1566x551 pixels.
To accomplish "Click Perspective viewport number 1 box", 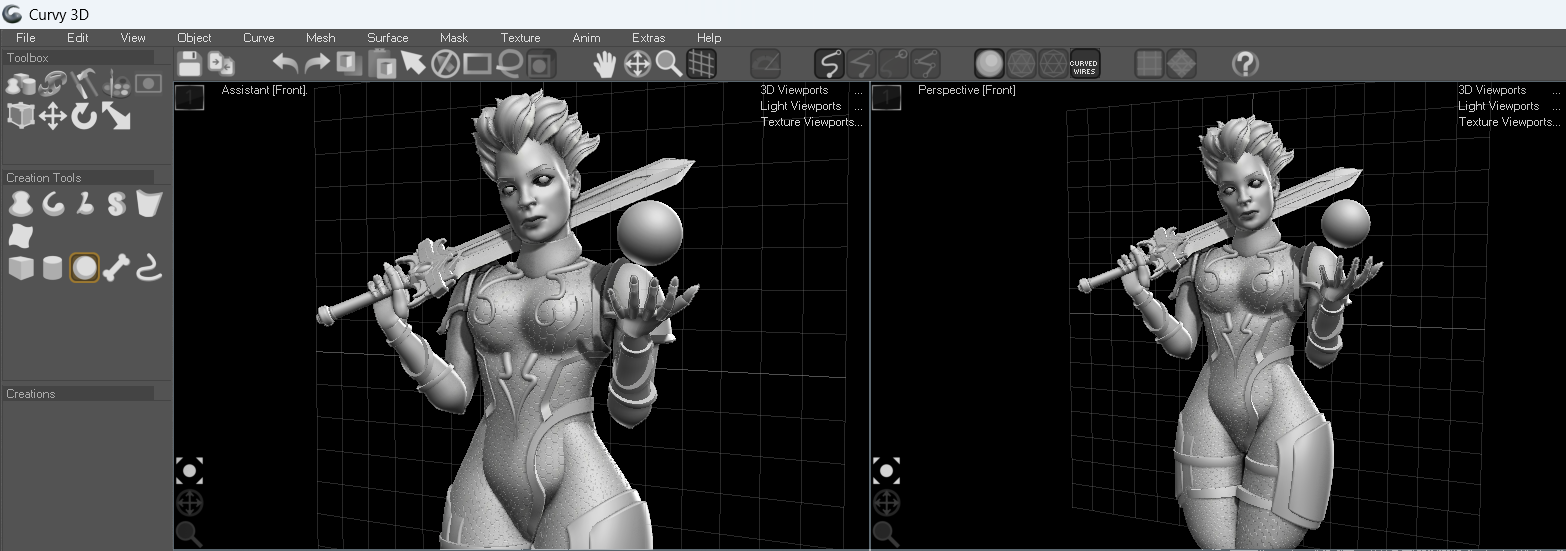I will [887, 97].
